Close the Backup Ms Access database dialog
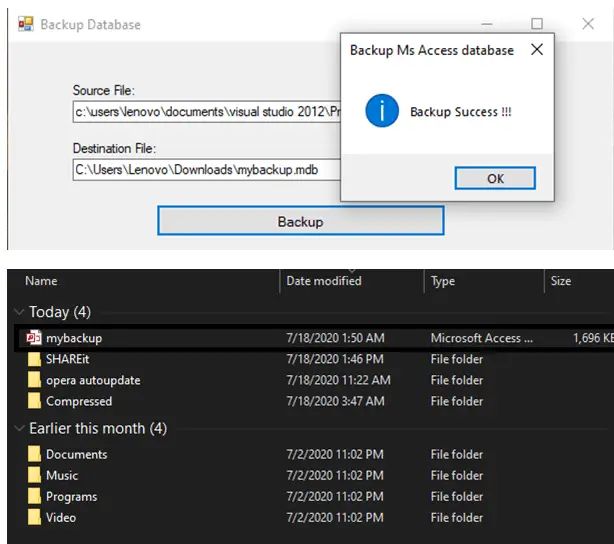 pos(537,49)
